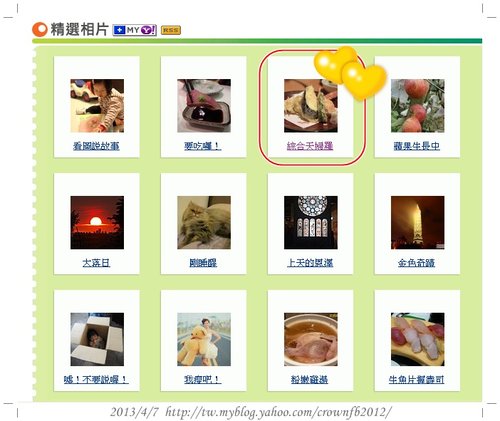Click the 生魚片握壽司 caption link
This screenshot has width=500, height=421.
pyautogui.click(x=416, y=380)
